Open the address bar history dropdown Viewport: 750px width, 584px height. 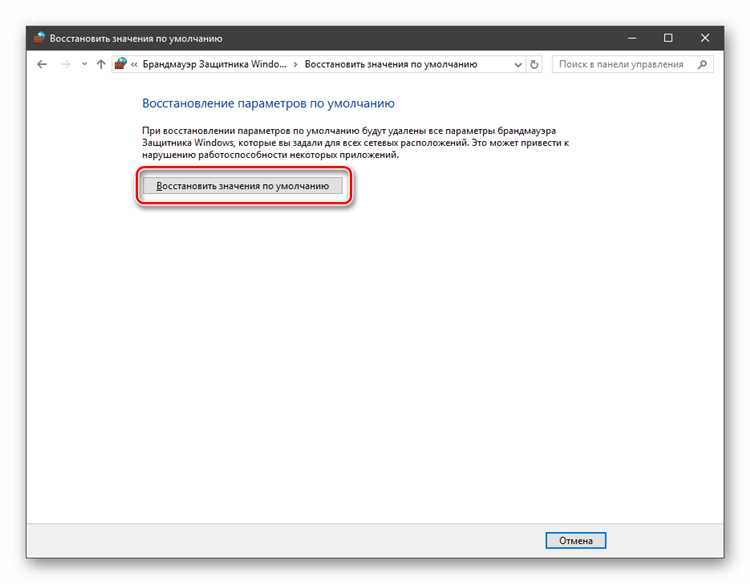pos(518,65)
